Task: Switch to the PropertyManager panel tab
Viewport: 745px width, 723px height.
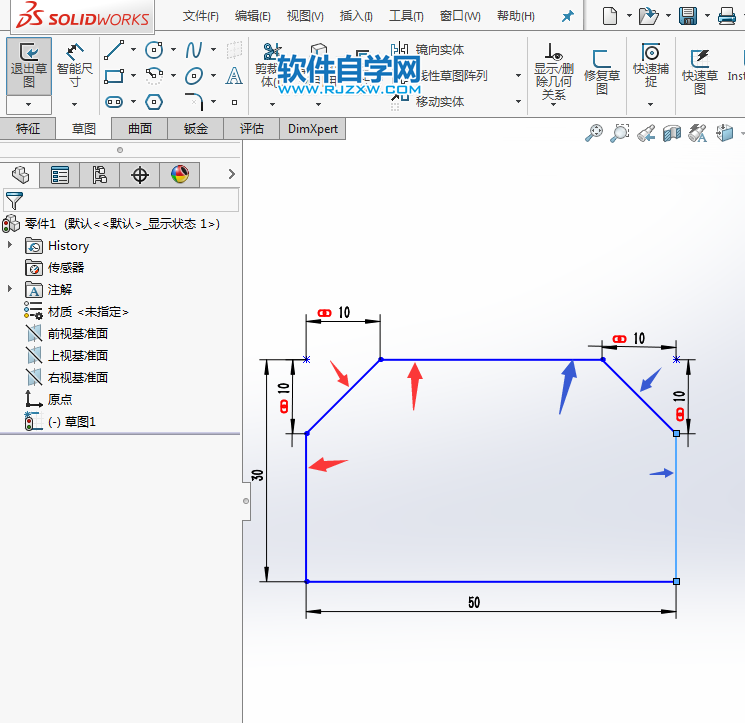Action: pos(60,175)
